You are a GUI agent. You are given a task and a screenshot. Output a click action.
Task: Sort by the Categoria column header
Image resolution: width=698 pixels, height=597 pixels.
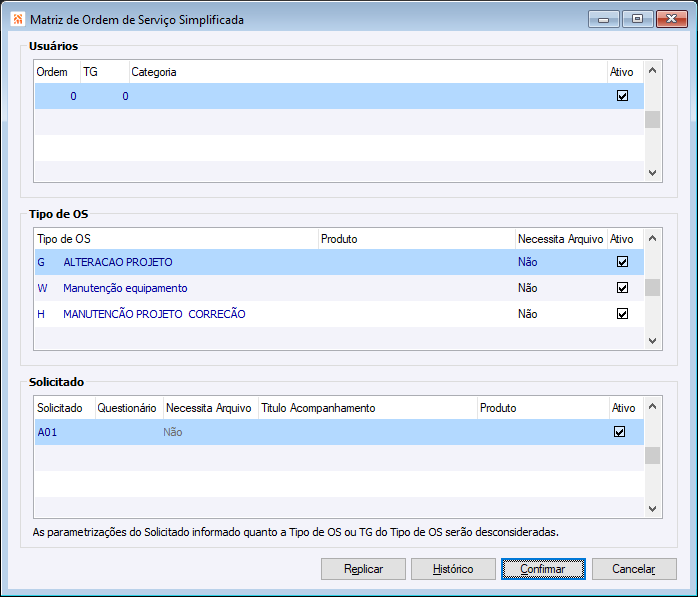366,72
